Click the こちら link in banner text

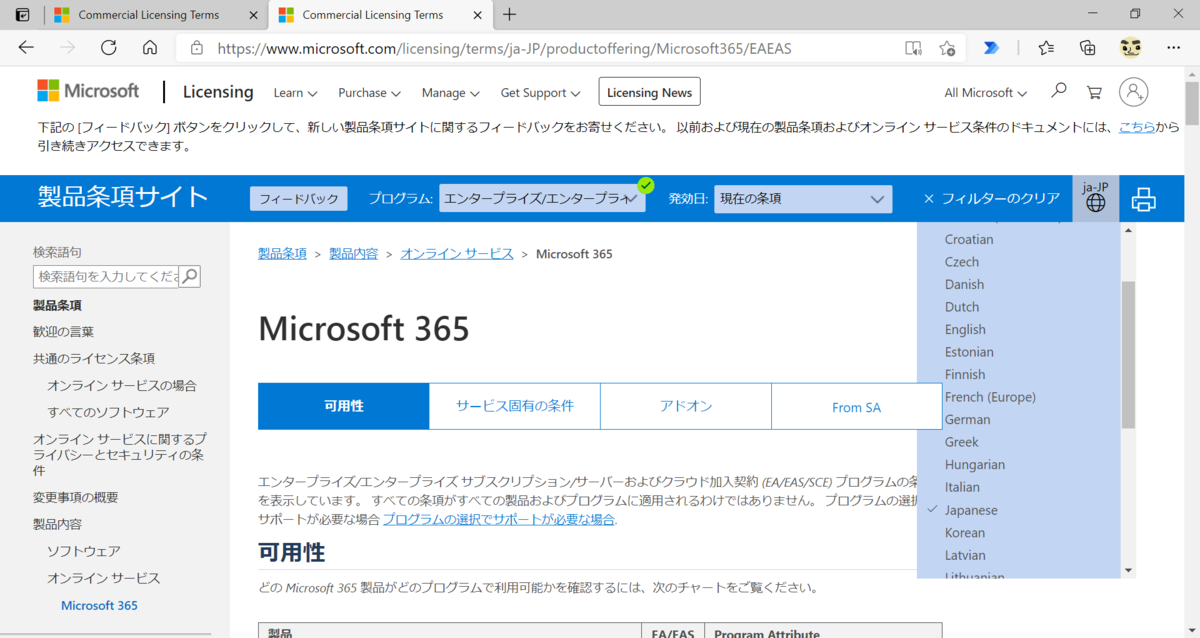pyautogui.click(x=1137, y=127)
